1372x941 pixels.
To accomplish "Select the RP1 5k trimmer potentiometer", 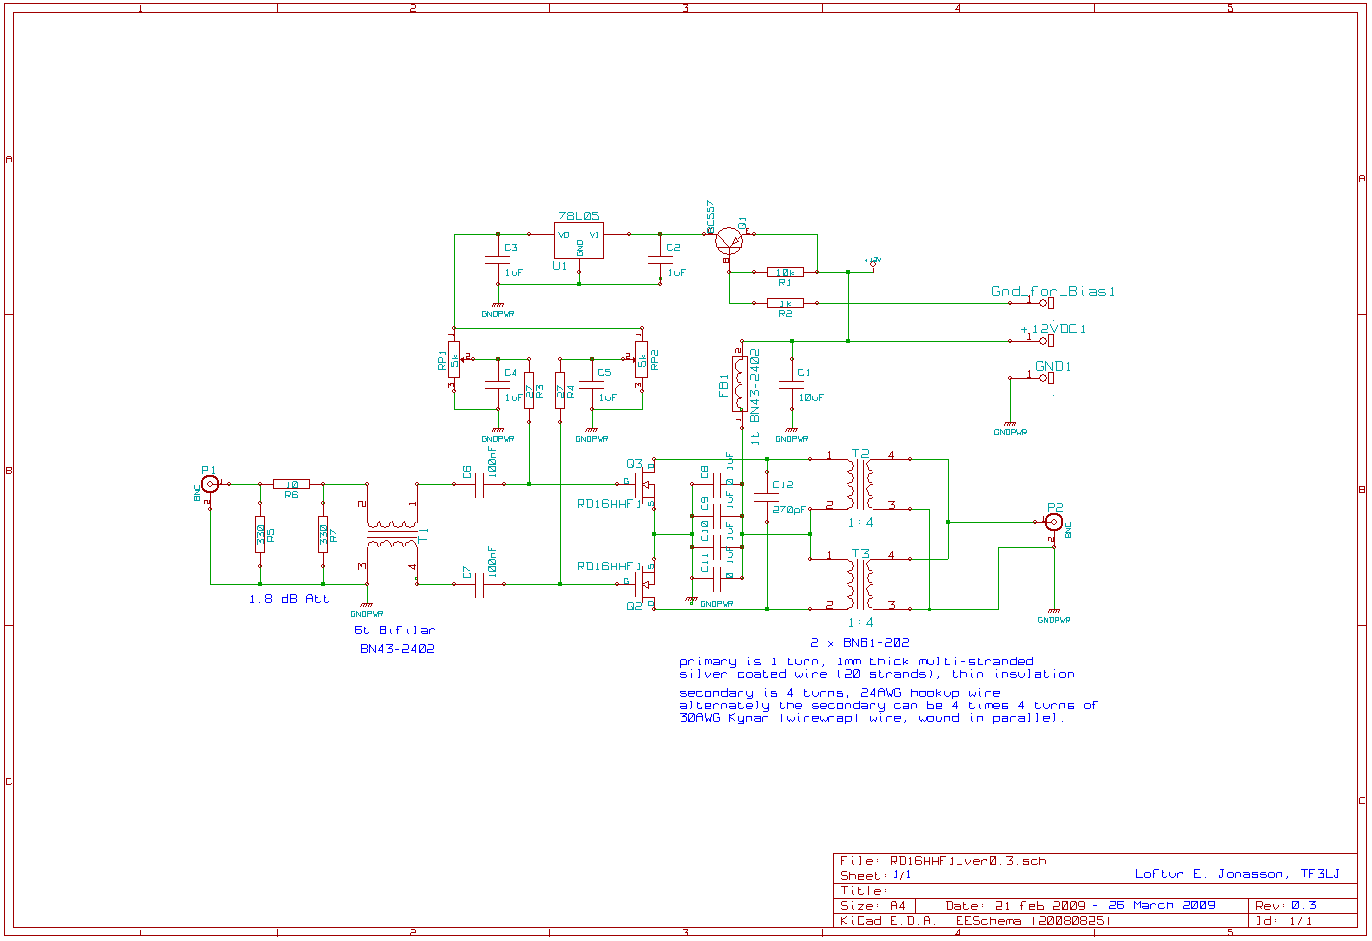I will [x=454, y=359].
